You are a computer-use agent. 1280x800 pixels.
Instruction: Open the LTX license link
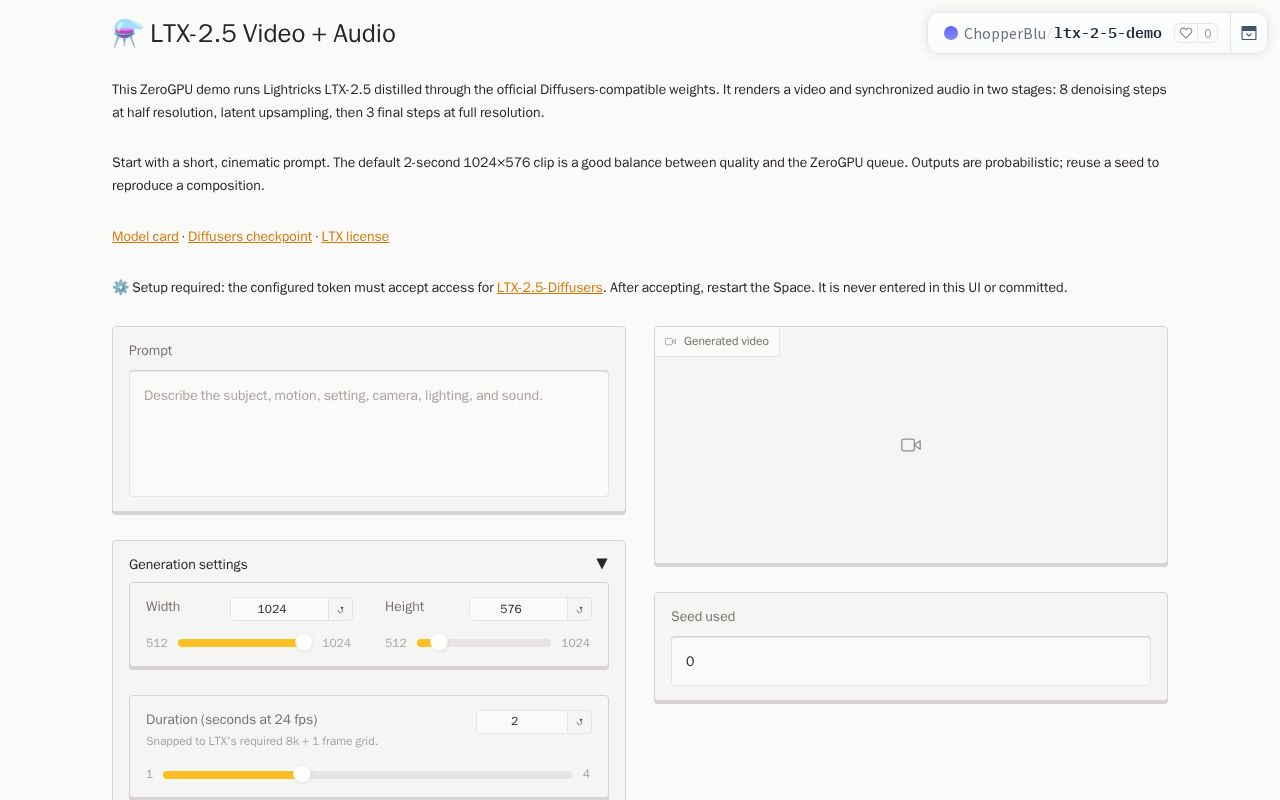pos(355,237)
